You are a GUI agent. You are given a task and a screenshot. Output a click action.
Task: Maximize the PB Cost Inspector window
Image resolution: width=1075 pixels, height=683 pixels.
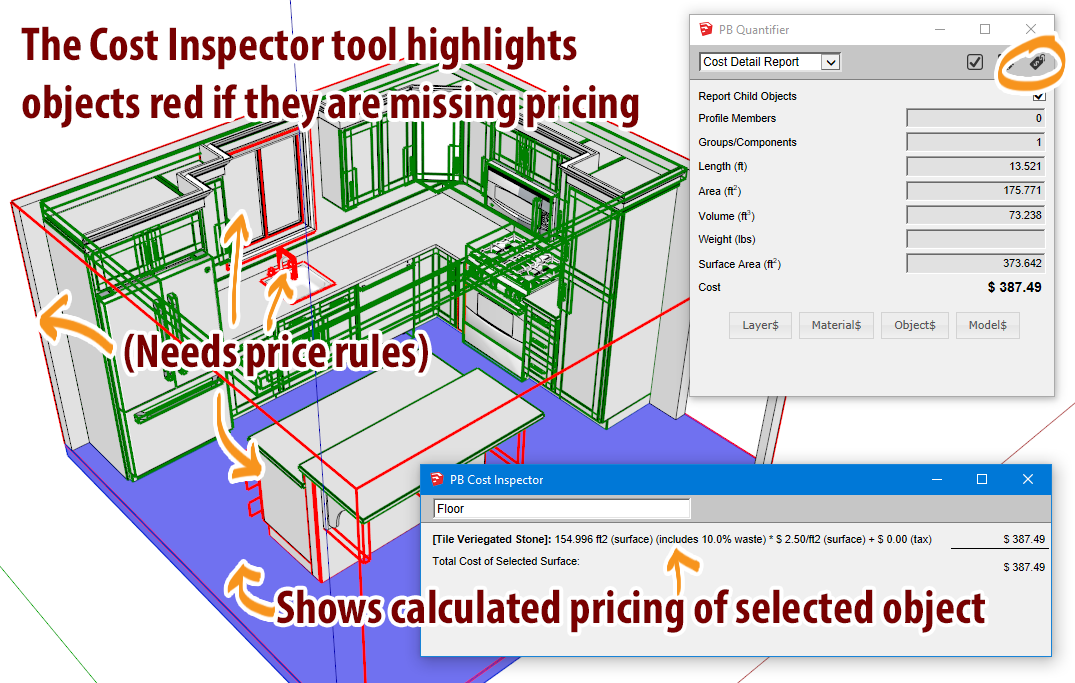[982, 480]
